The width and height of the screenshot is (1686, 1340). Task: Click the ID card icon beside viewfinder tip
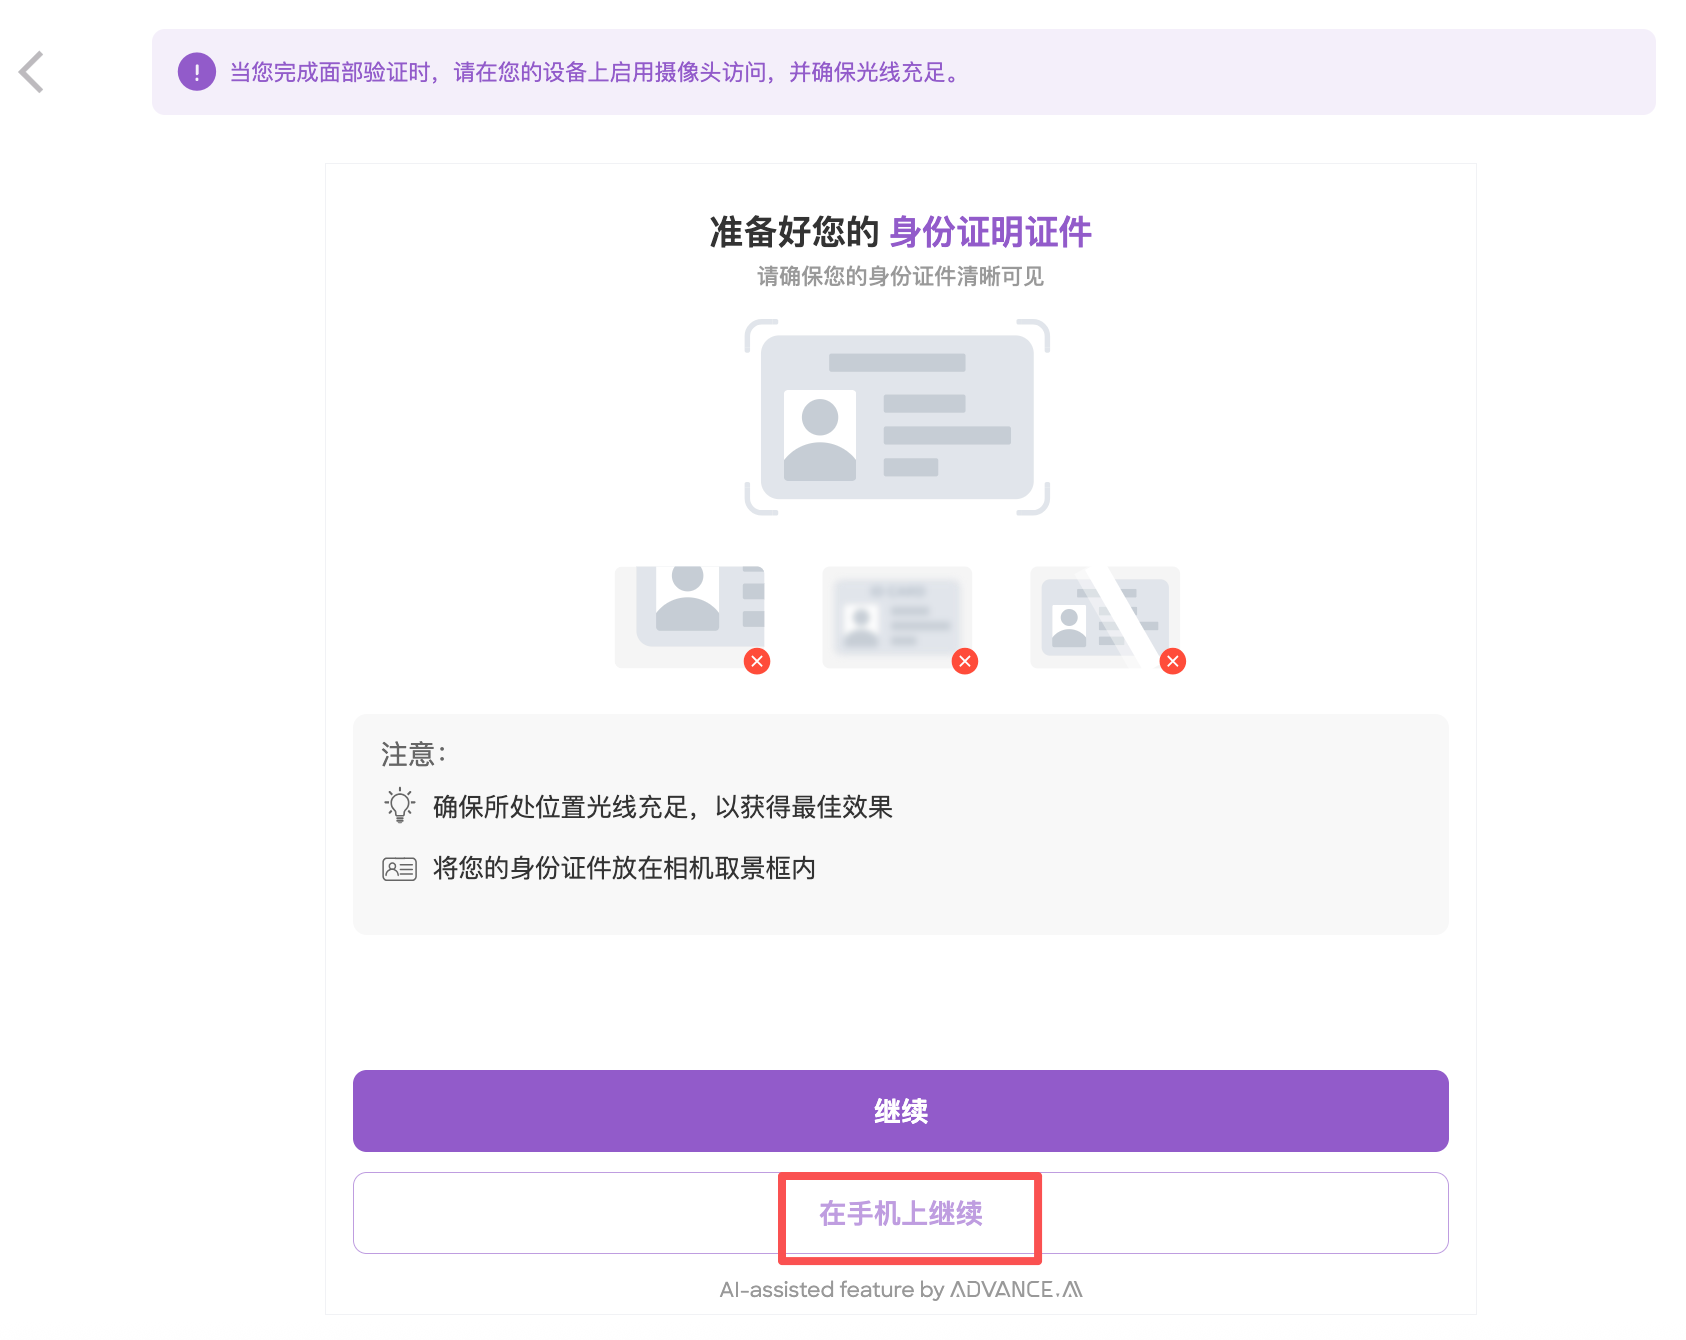[x=400, y=869]
